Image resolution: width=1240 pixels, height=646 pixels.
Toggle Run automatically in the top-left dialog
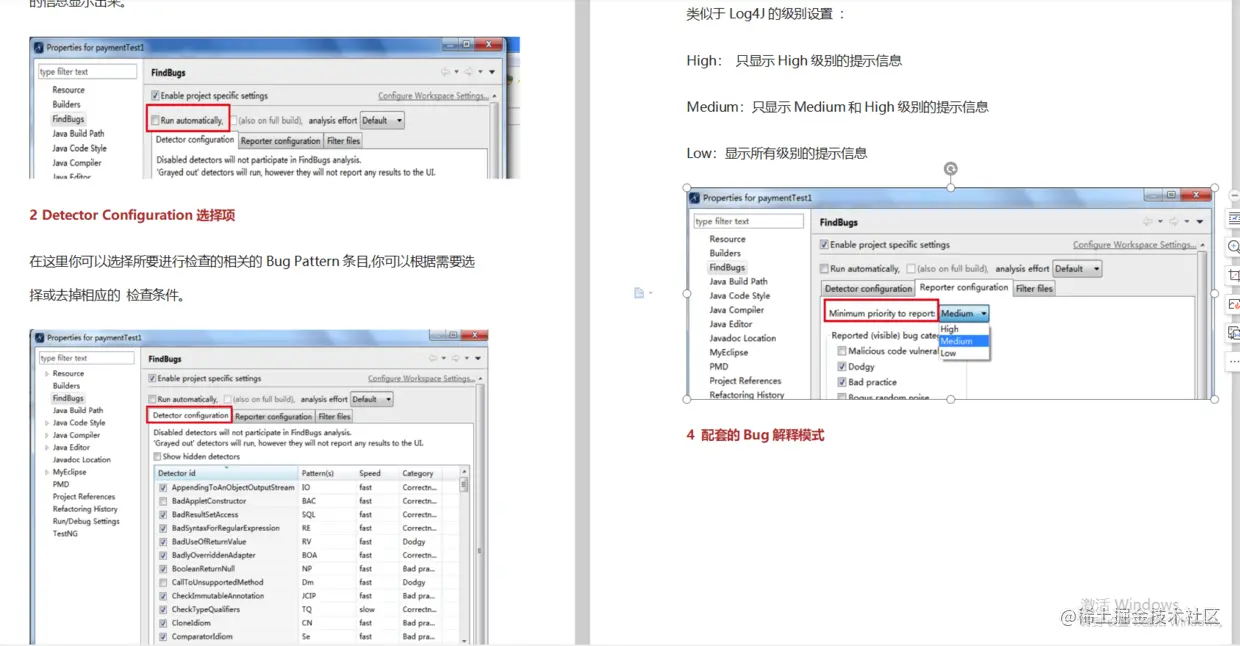pos(155,120)
